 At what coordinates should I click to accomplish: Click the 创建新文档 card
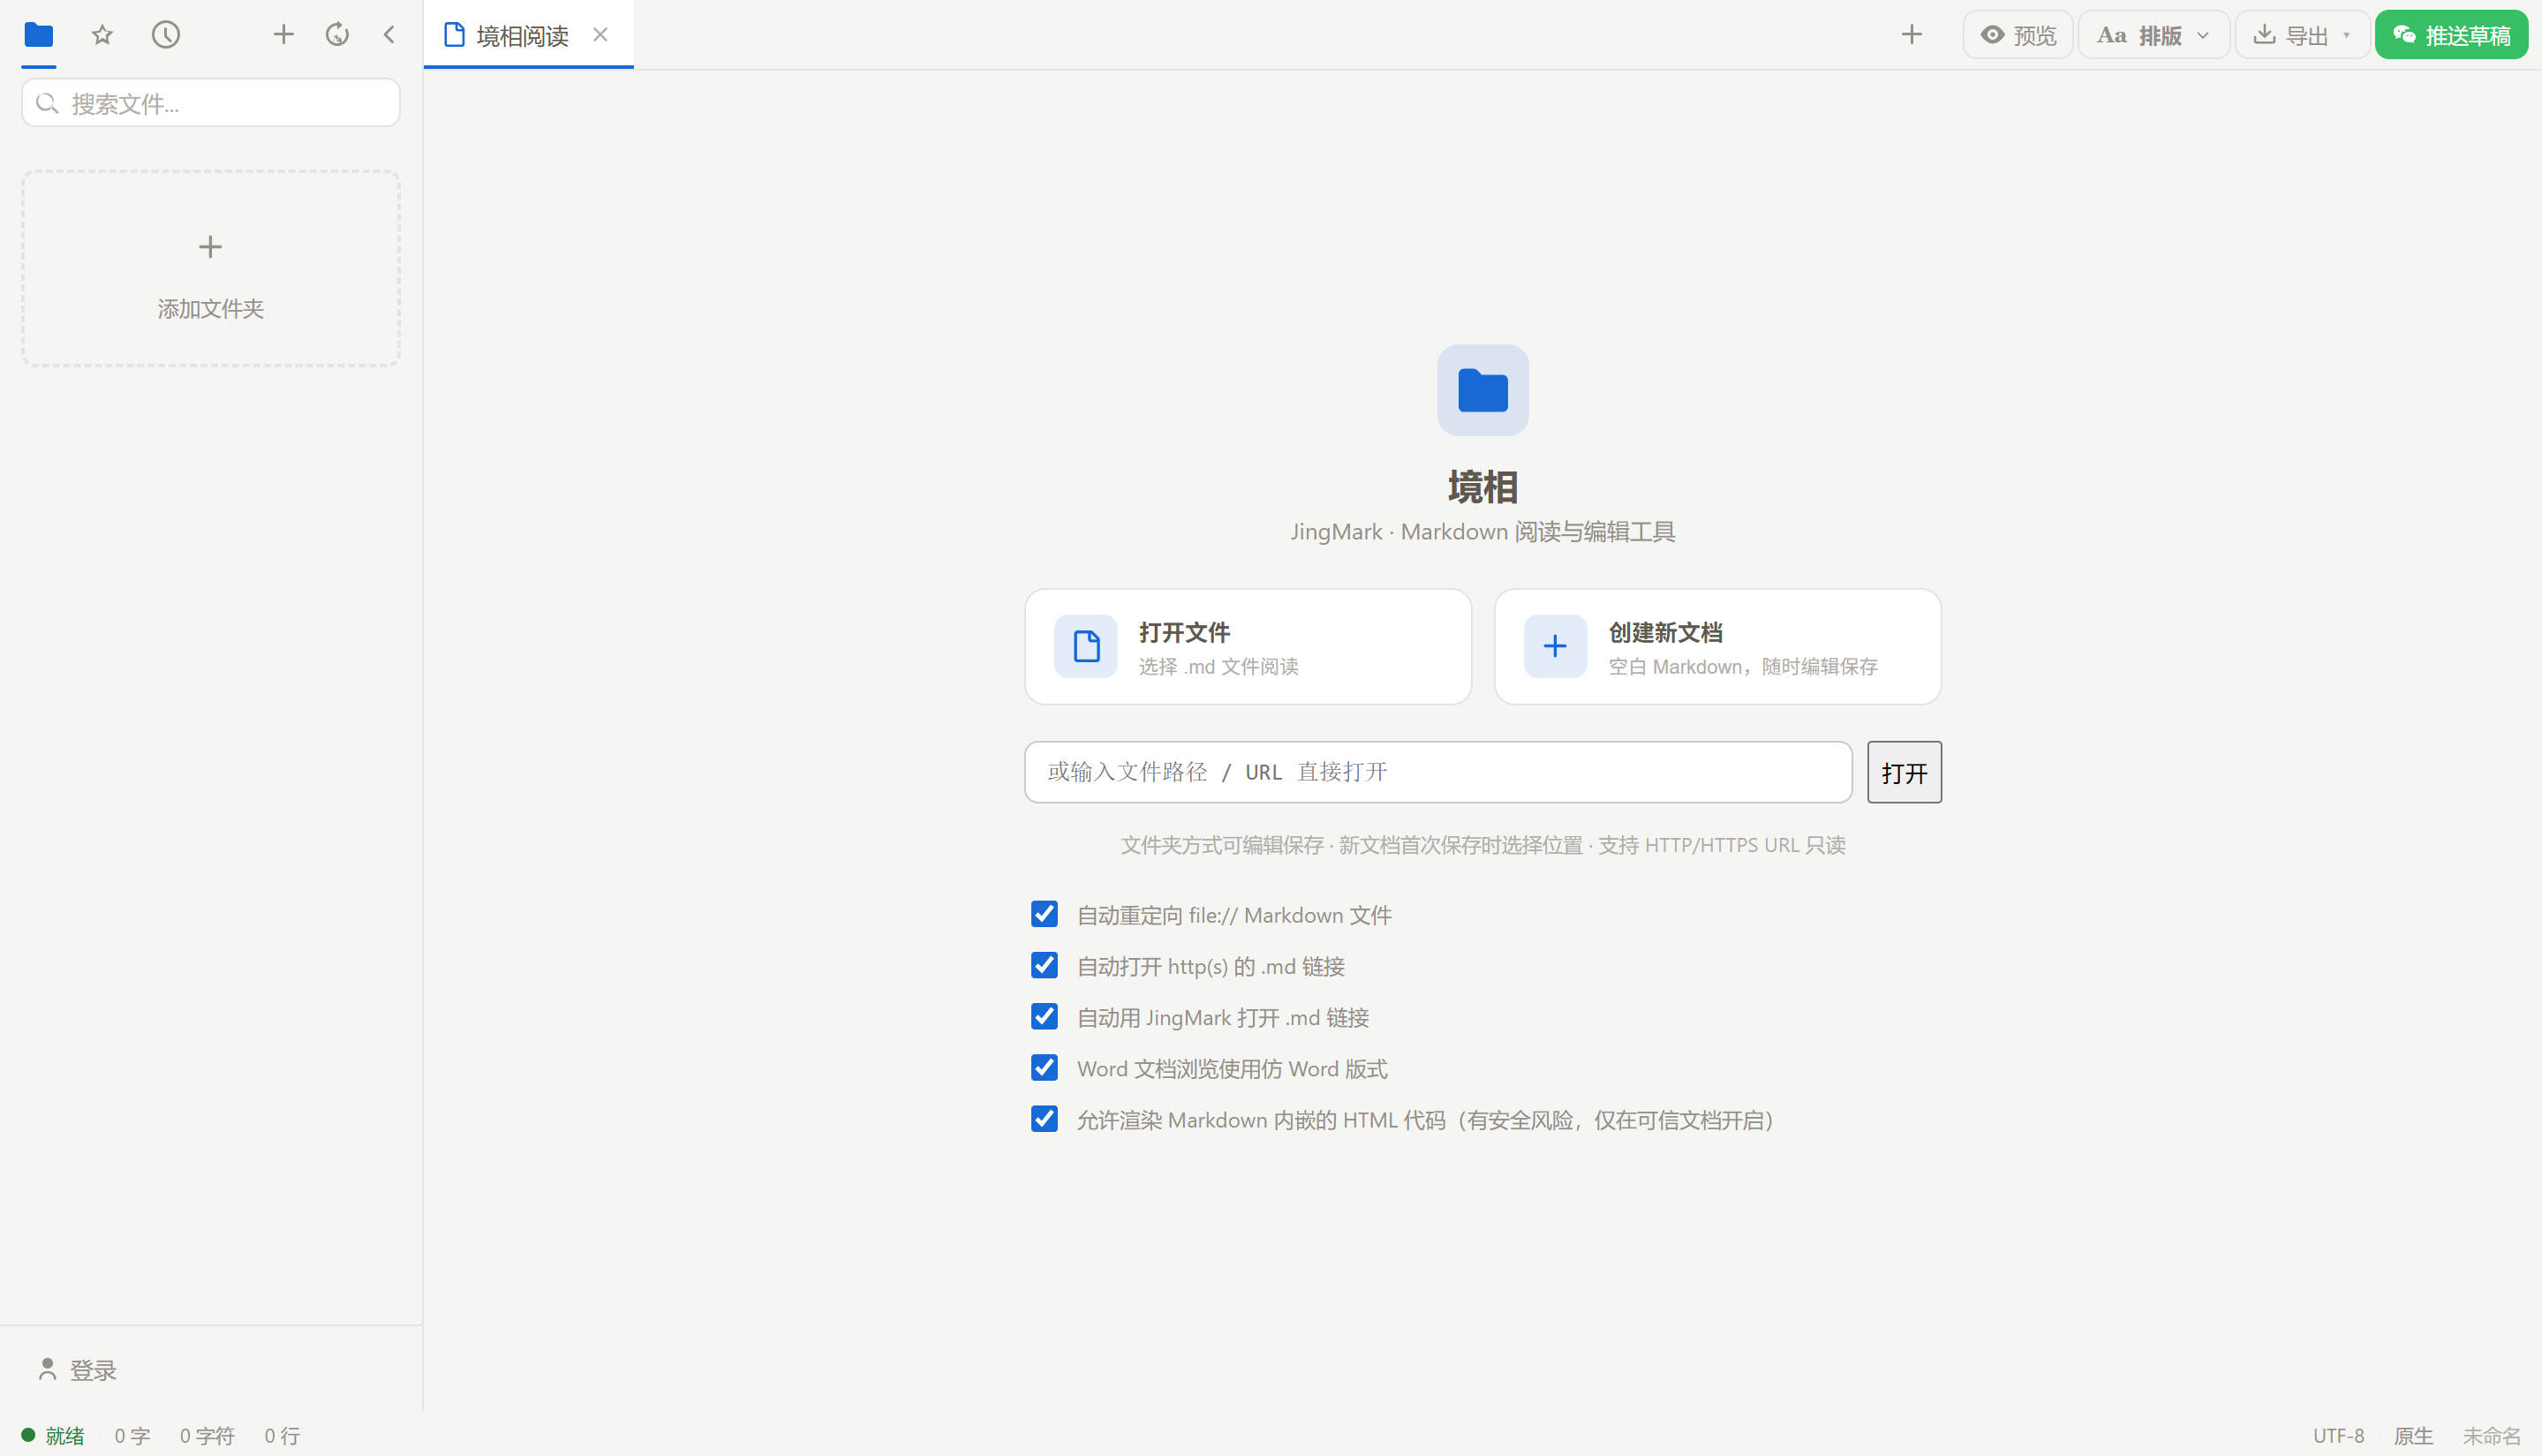point(1717,647)
